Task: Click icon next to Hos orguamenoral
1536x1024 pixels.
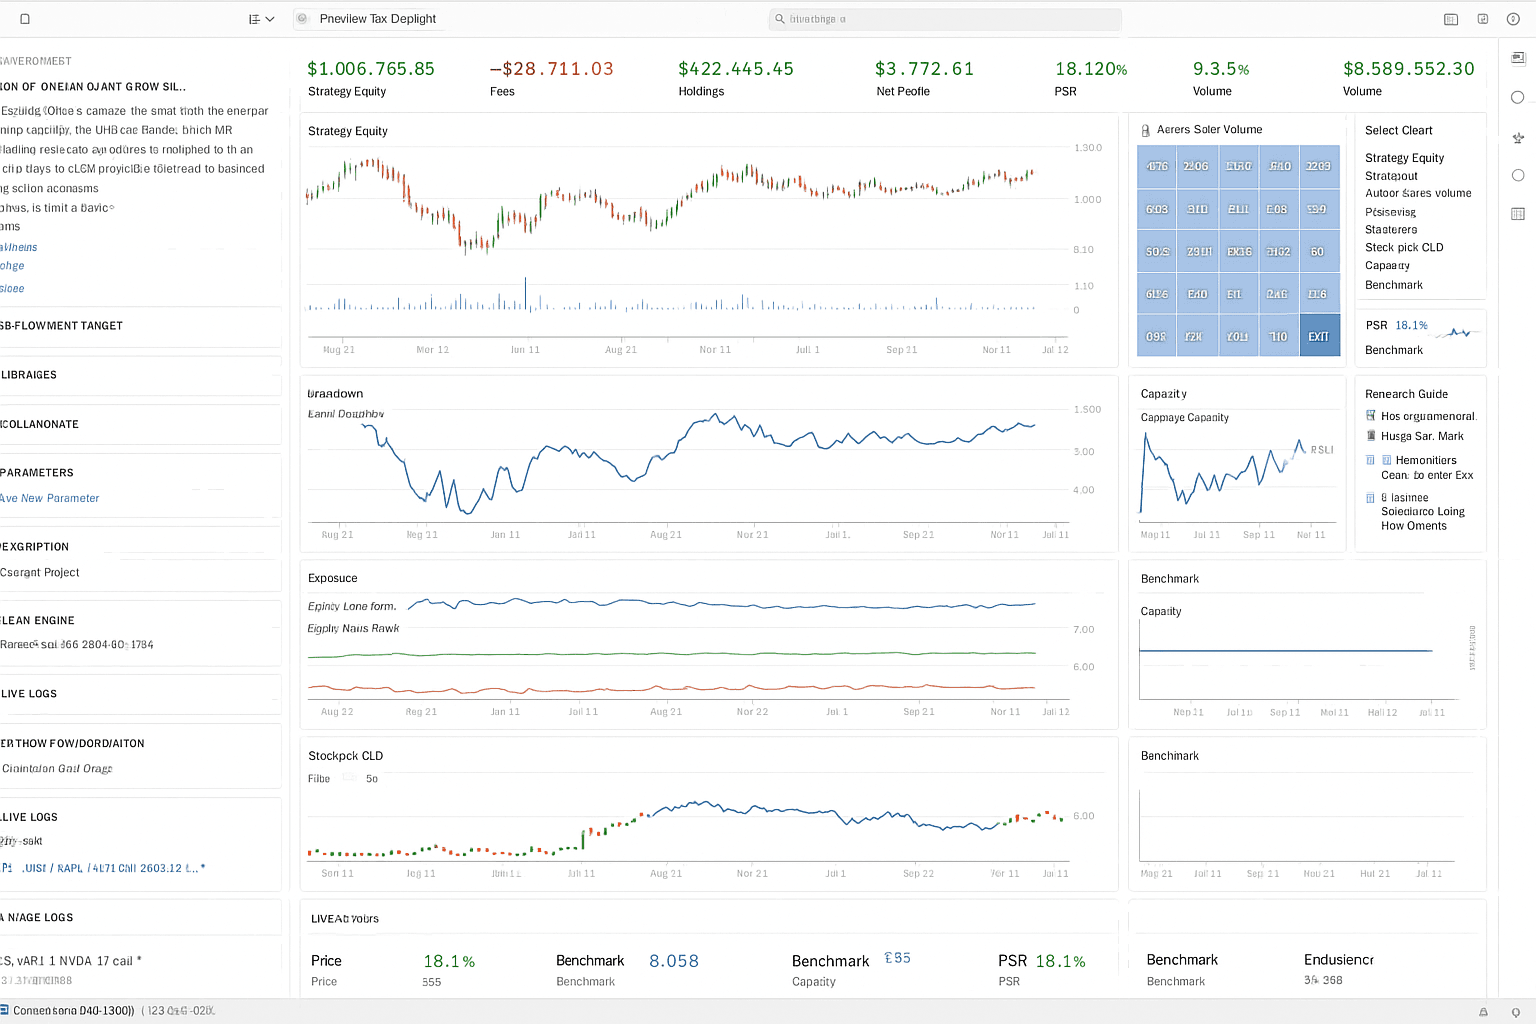Action: pos(1371,416)
